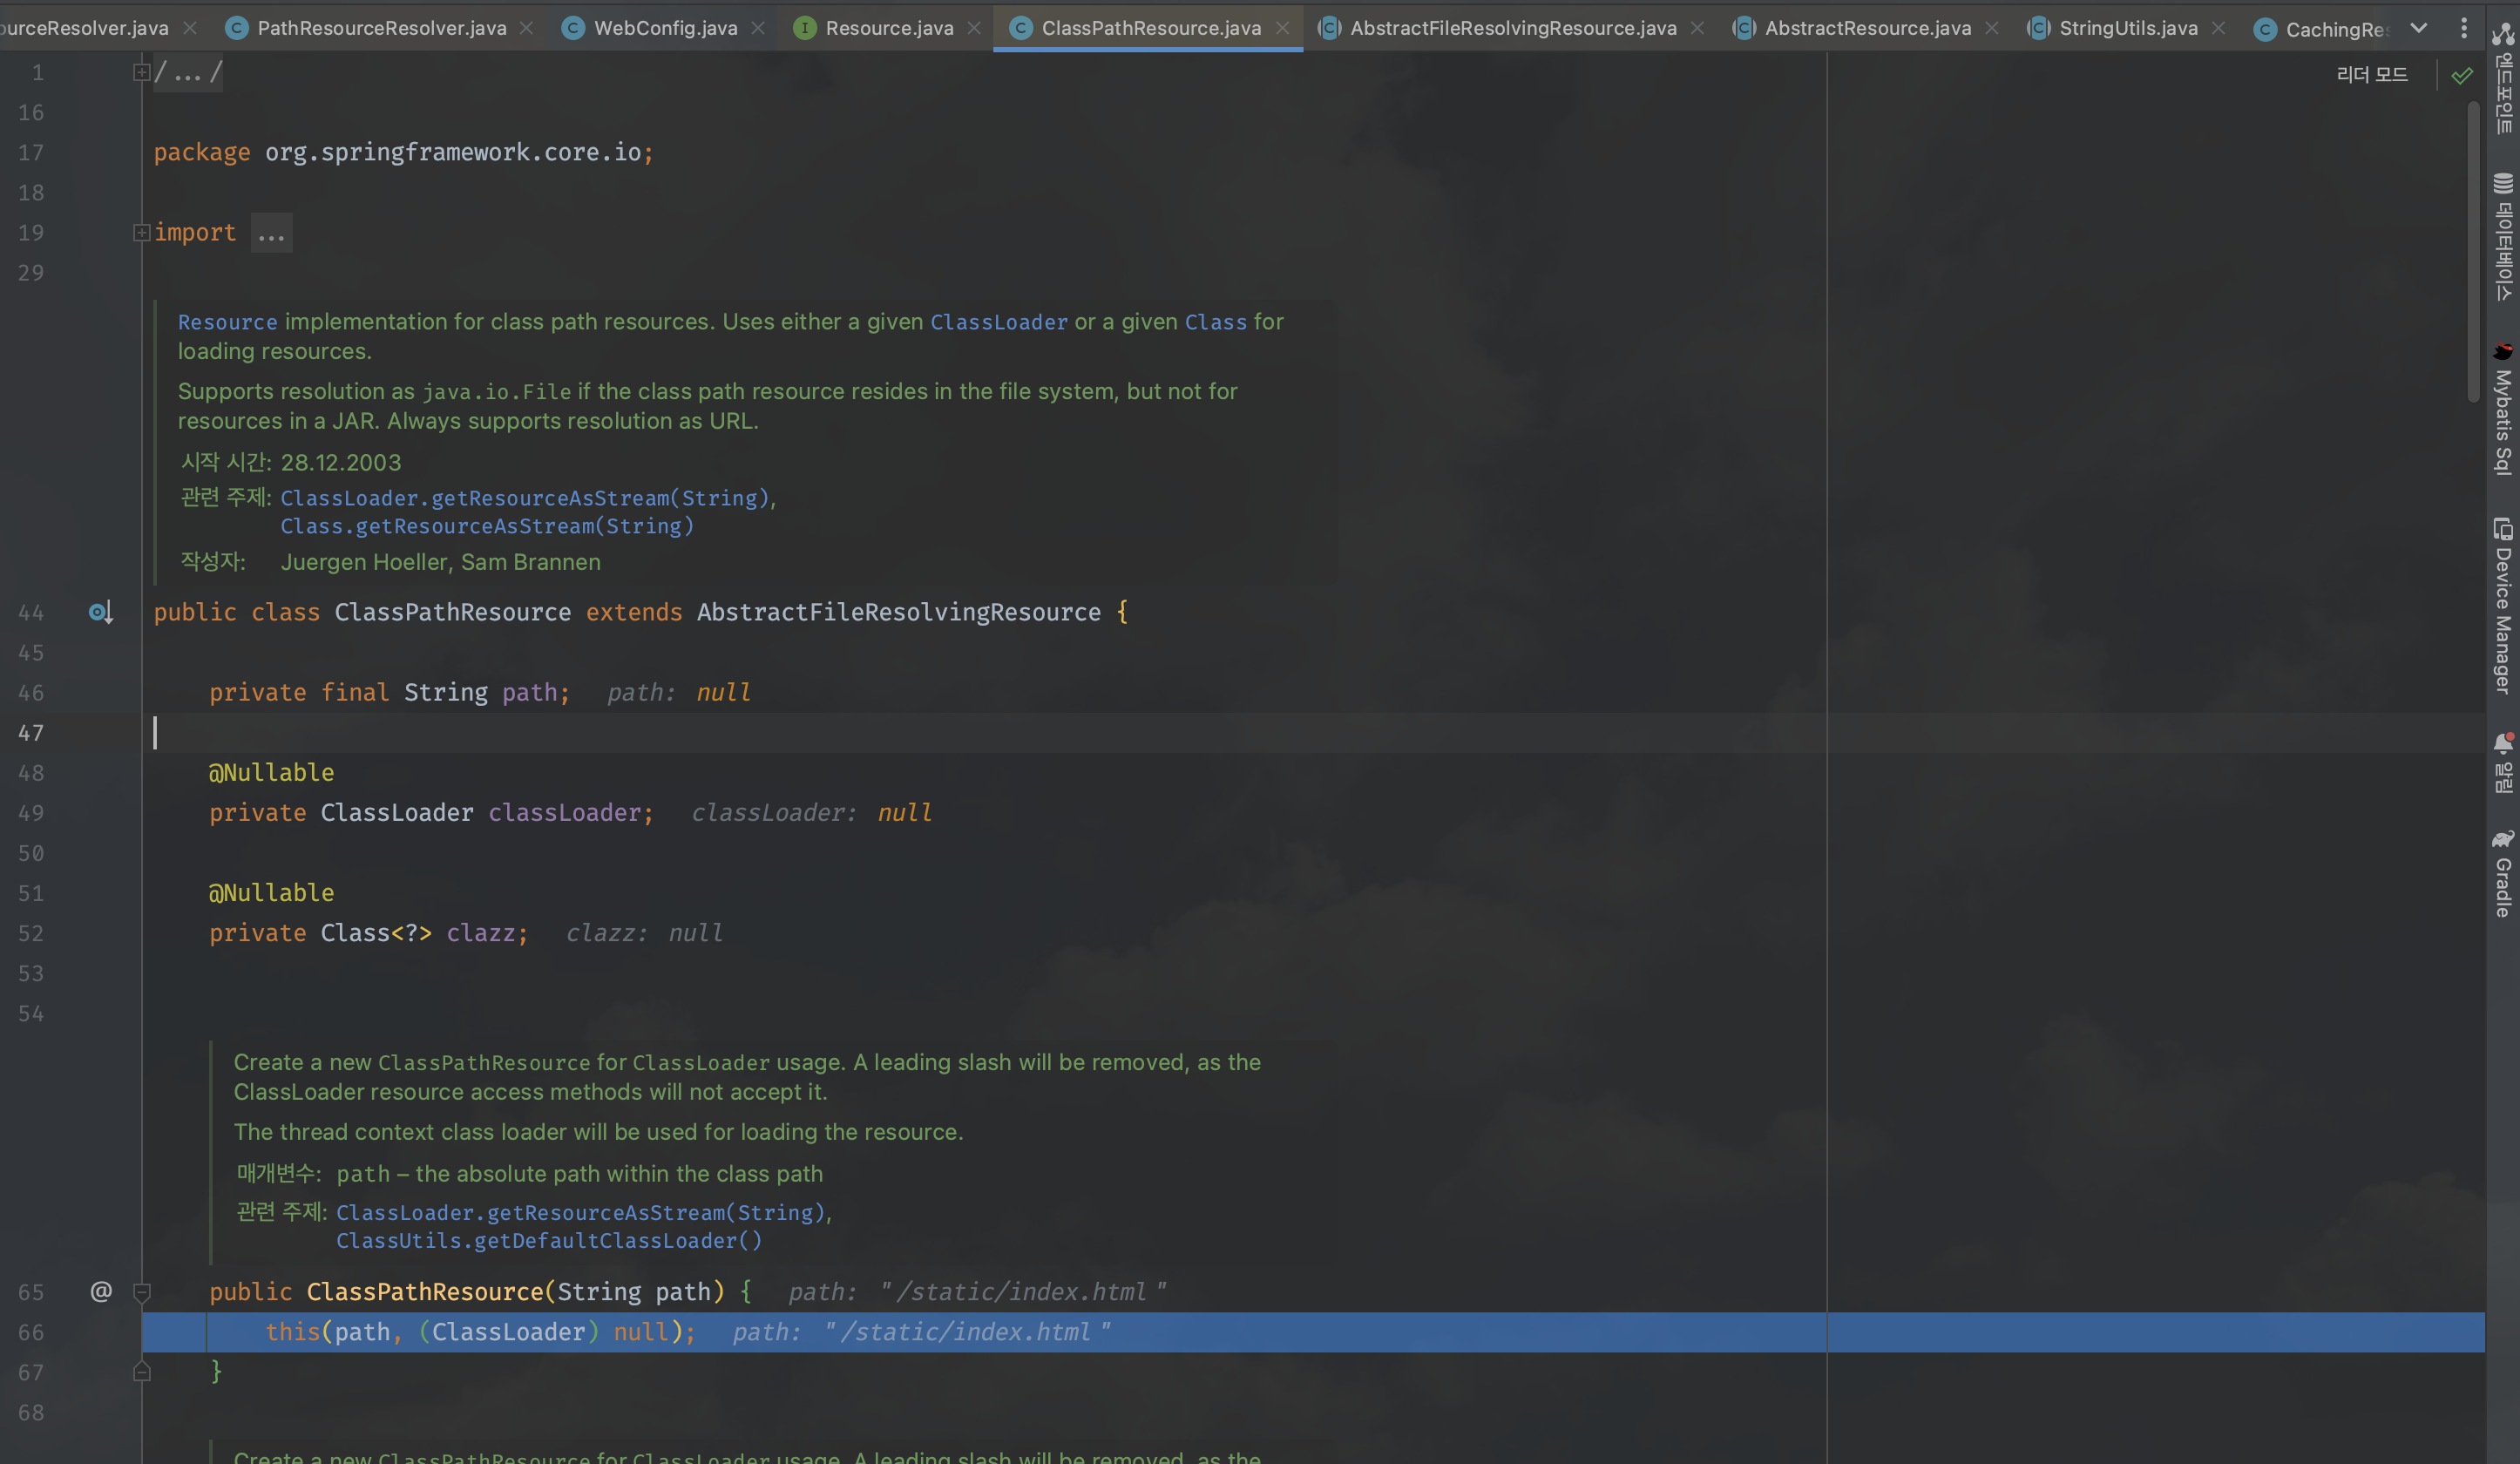
Task: Toggle 리더 모드 (Reader mode)
Action: [2372, 75]
